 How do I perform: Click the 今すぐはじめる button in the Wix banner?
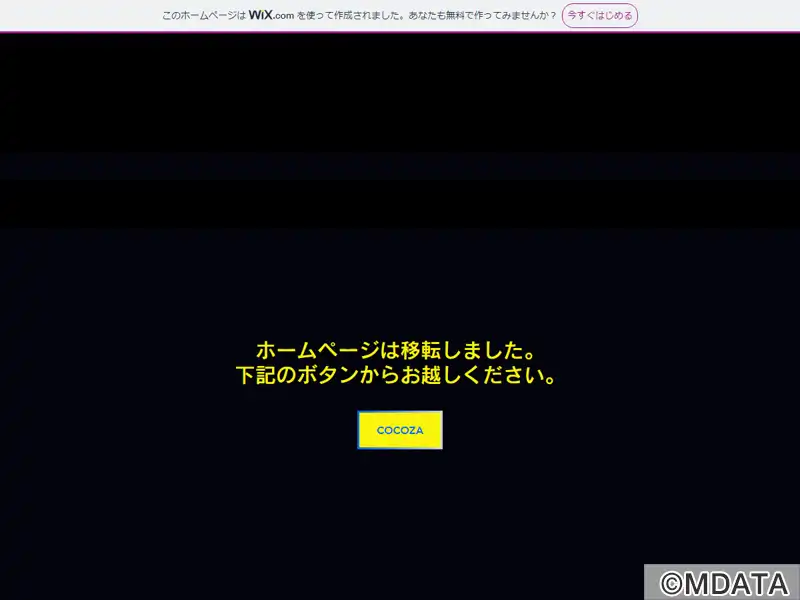[599, 15]
